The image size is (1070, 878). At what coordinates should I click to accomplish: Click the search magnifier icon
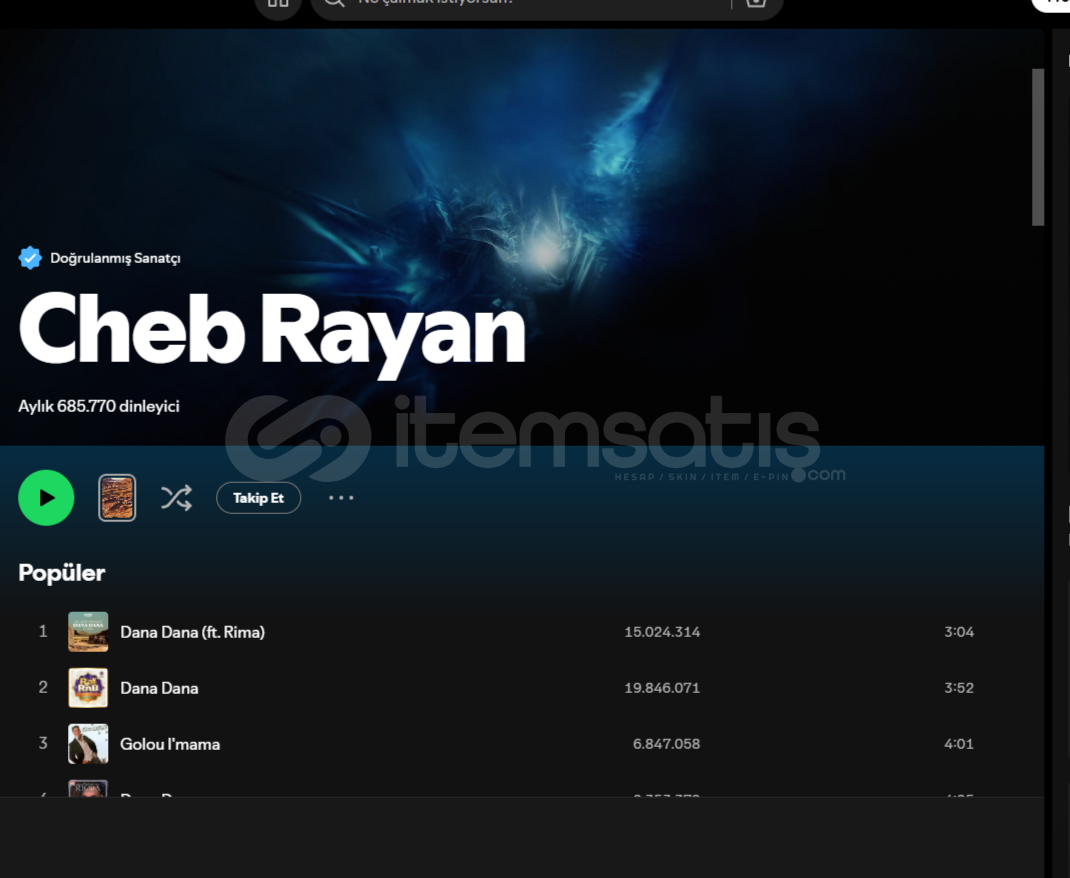[x=334, y=2]
